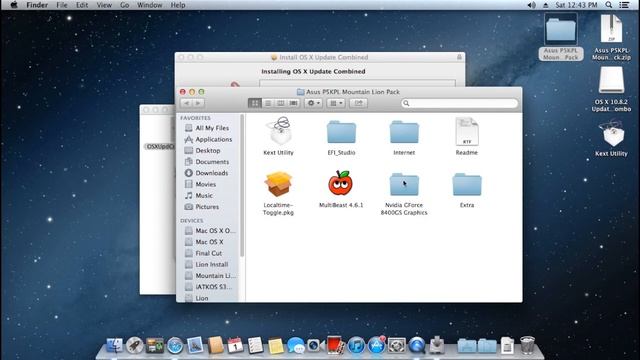
Task: Click the Share button in Finder toolbar
Action: (x=358, y=103)
